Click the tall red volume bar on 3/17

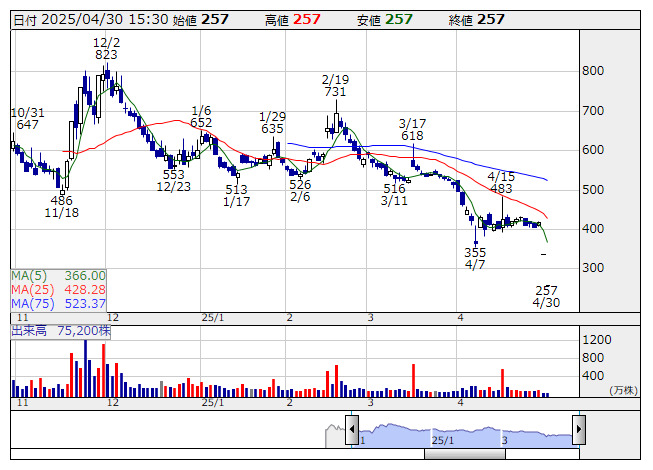pos(414,380)
